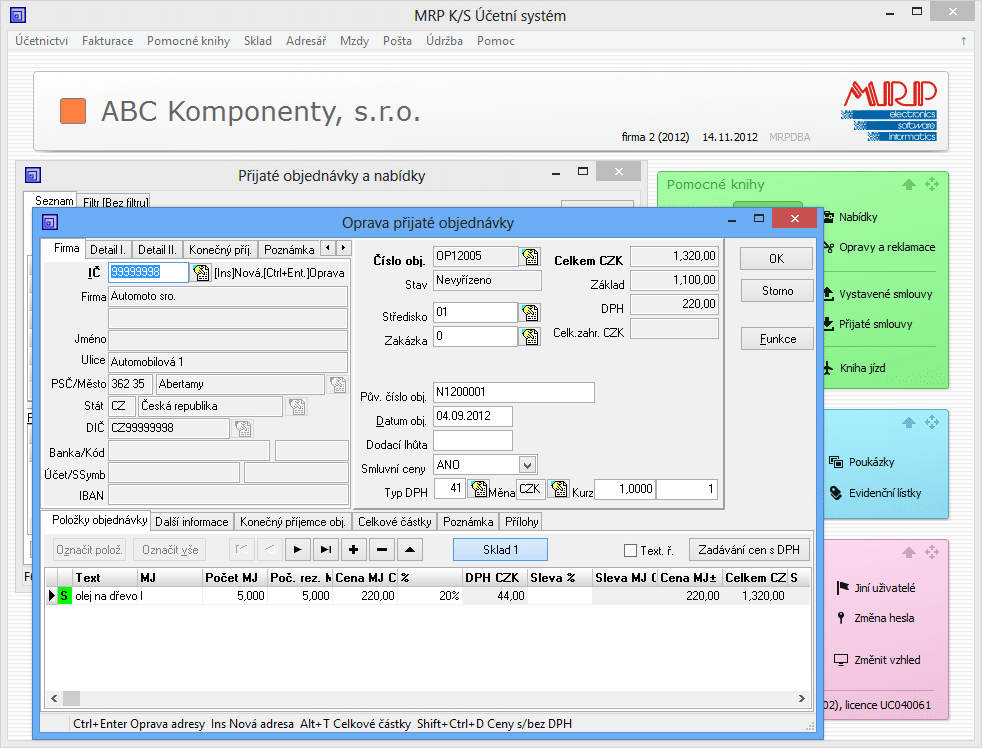This screenshot has height=748, width=982.
Task: Open Přijaté smlouvy
Action: pyautogui.click(x=875, y=324)
